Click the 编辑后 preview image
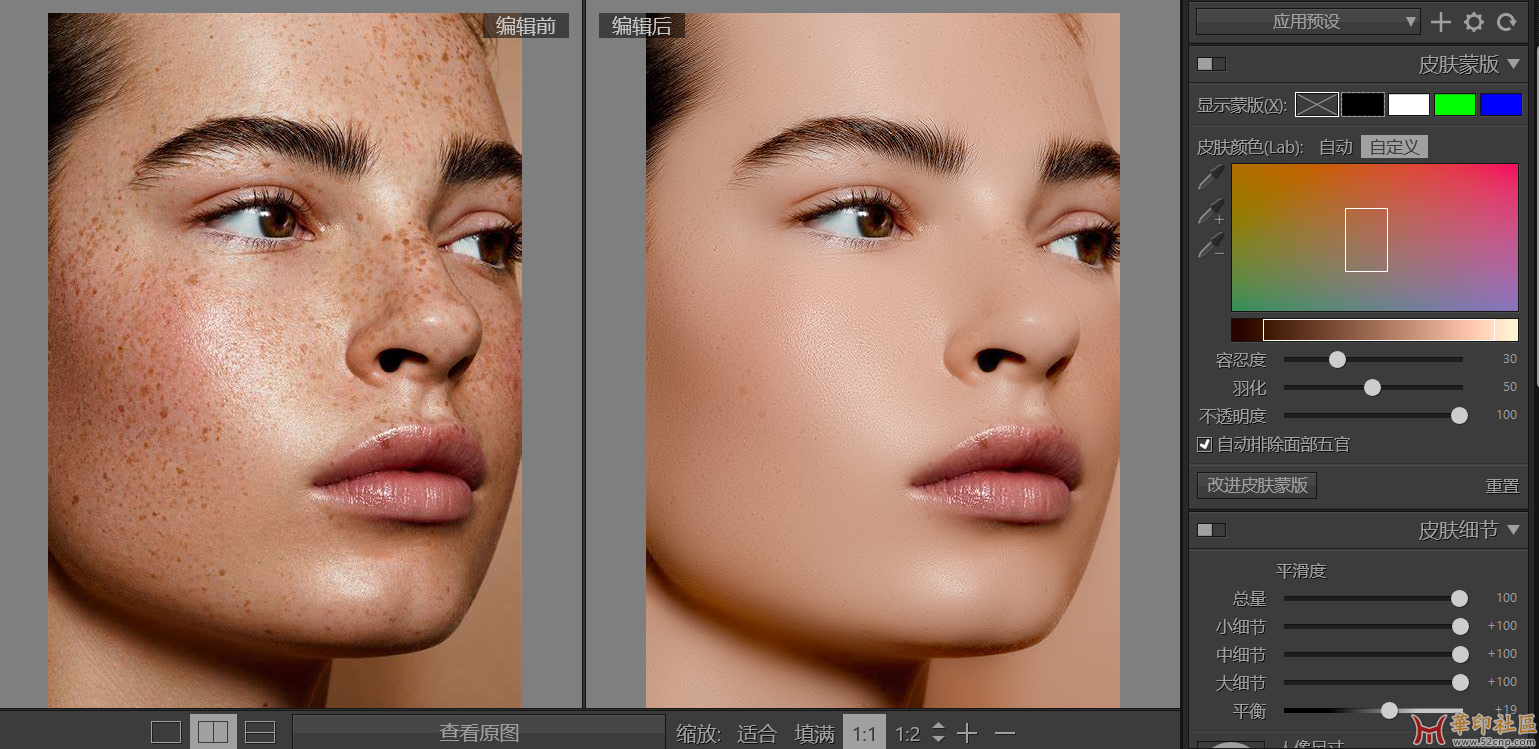The width and height of the screenshot is (1539, 749). pyautogui.click(x=883, y=360)
